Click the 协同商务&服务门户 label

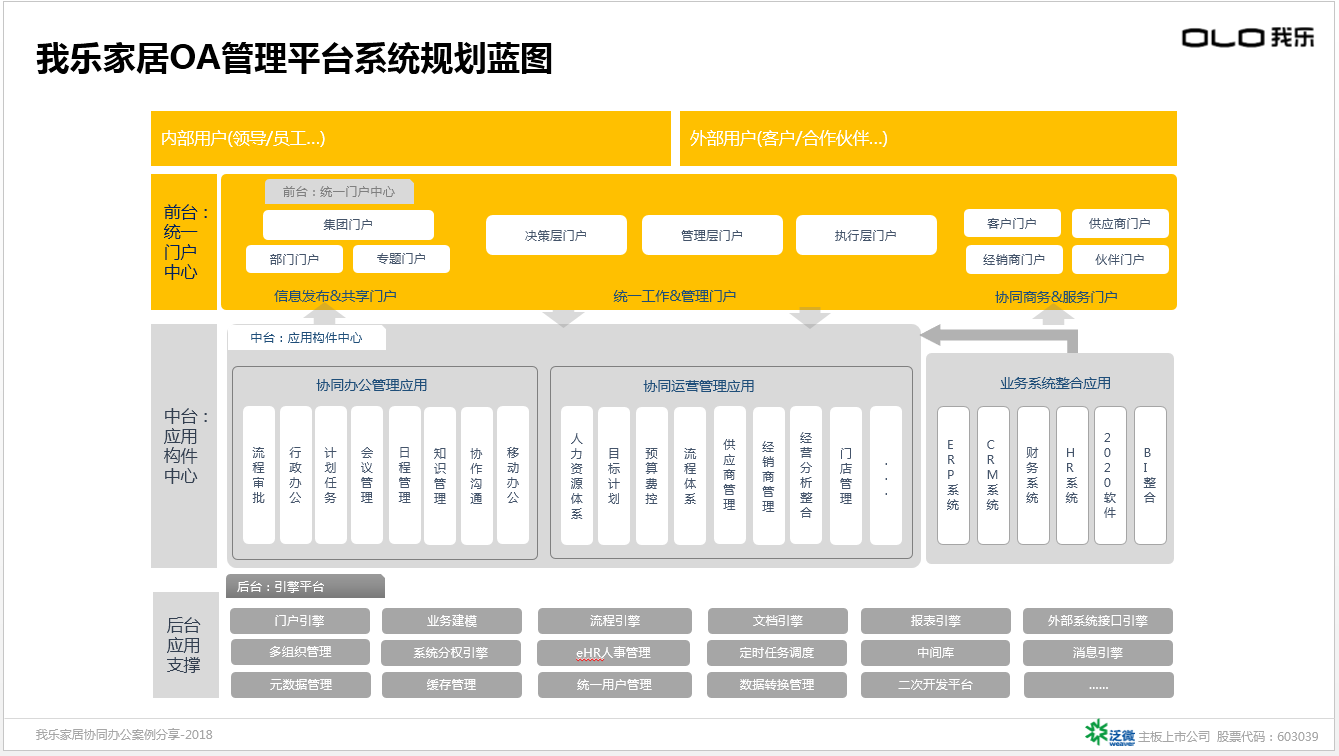point(1056,297)
